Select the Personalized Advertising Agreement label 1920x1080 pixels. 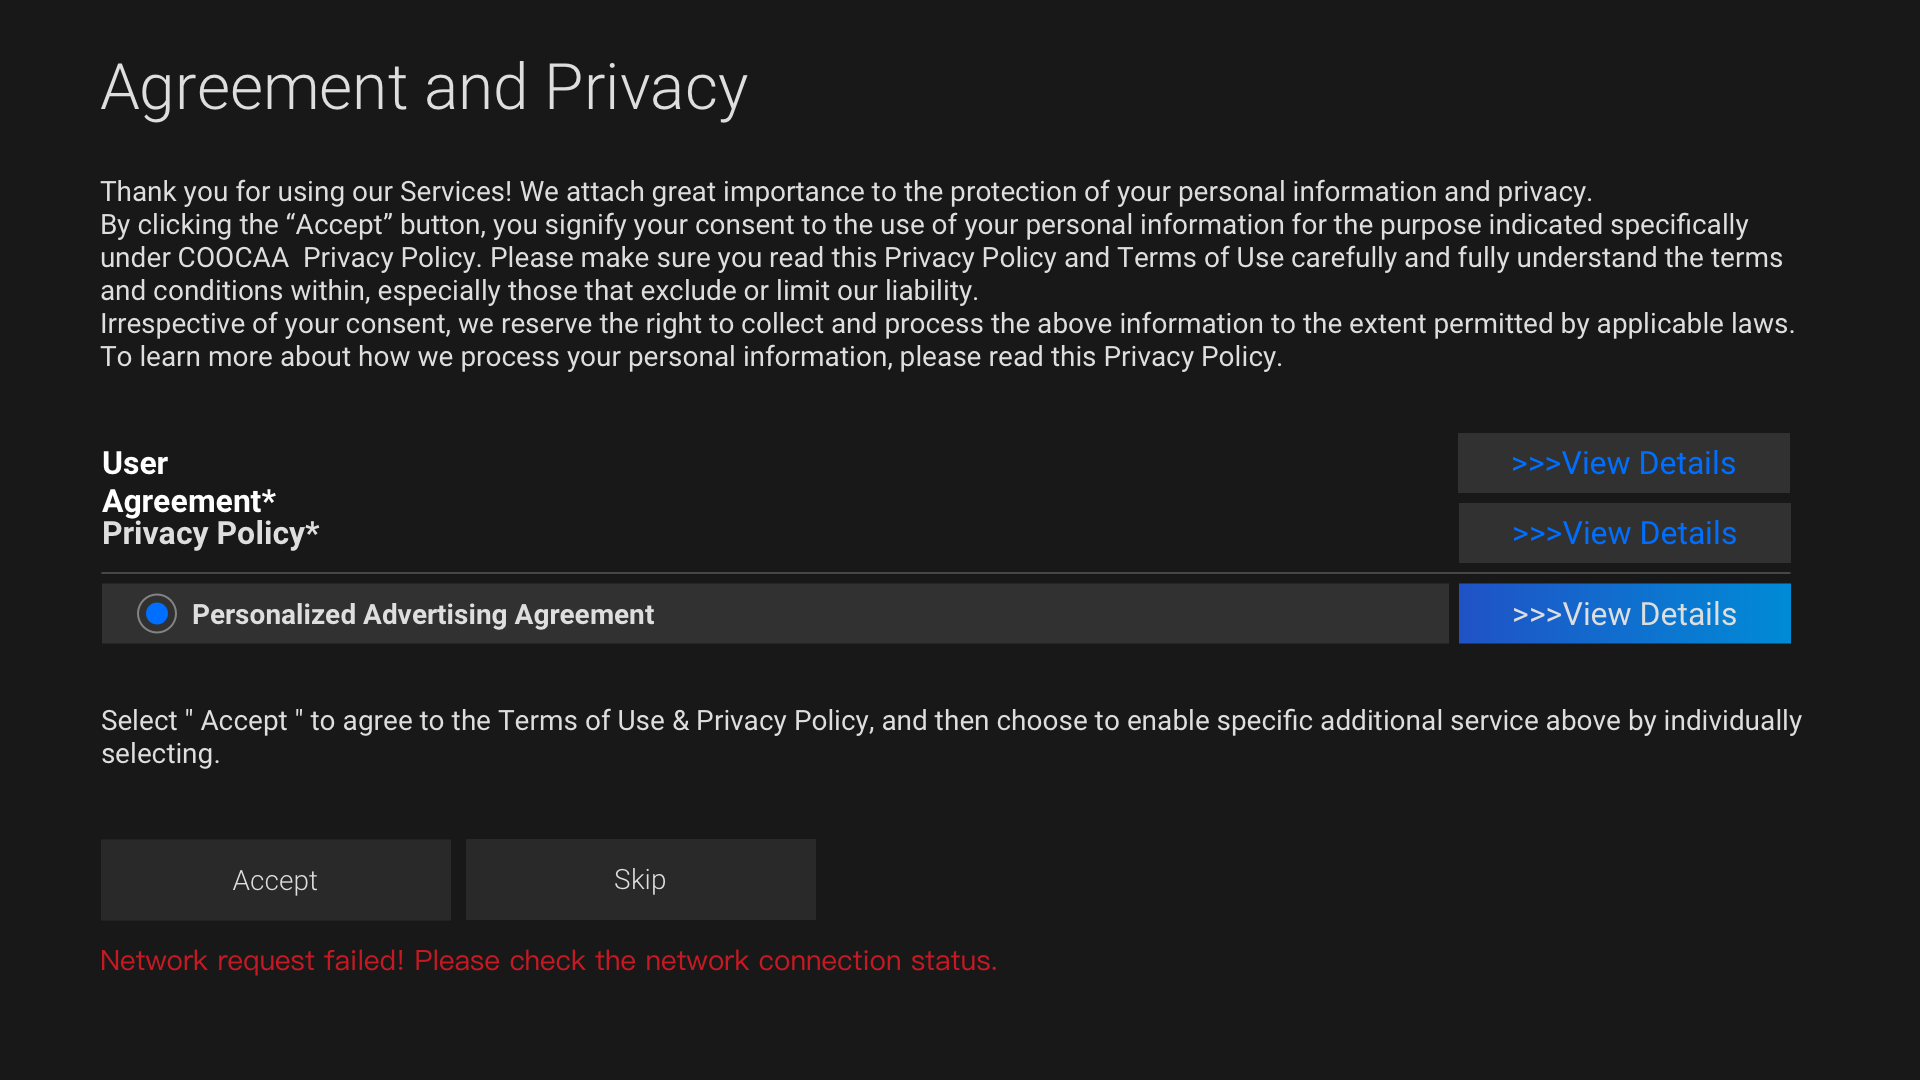click(422, 614)
